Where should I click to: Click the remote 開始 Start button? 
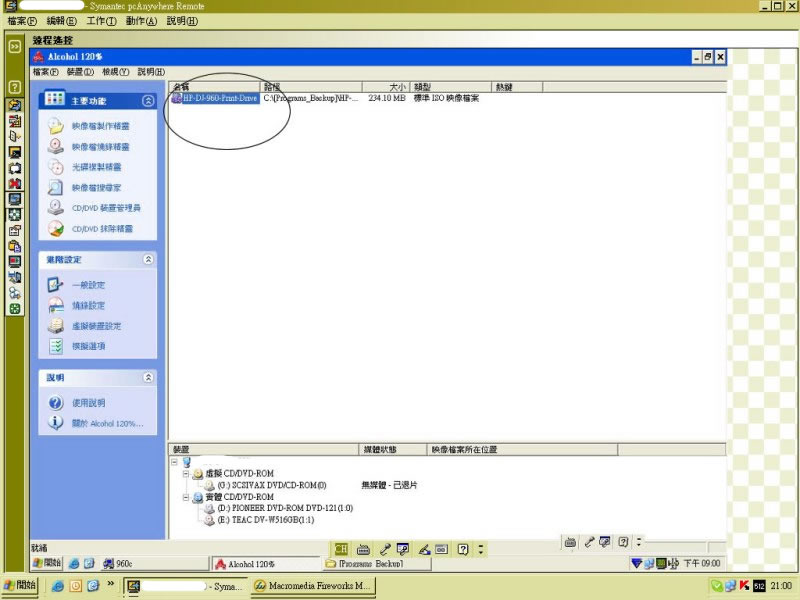point(47,563)
